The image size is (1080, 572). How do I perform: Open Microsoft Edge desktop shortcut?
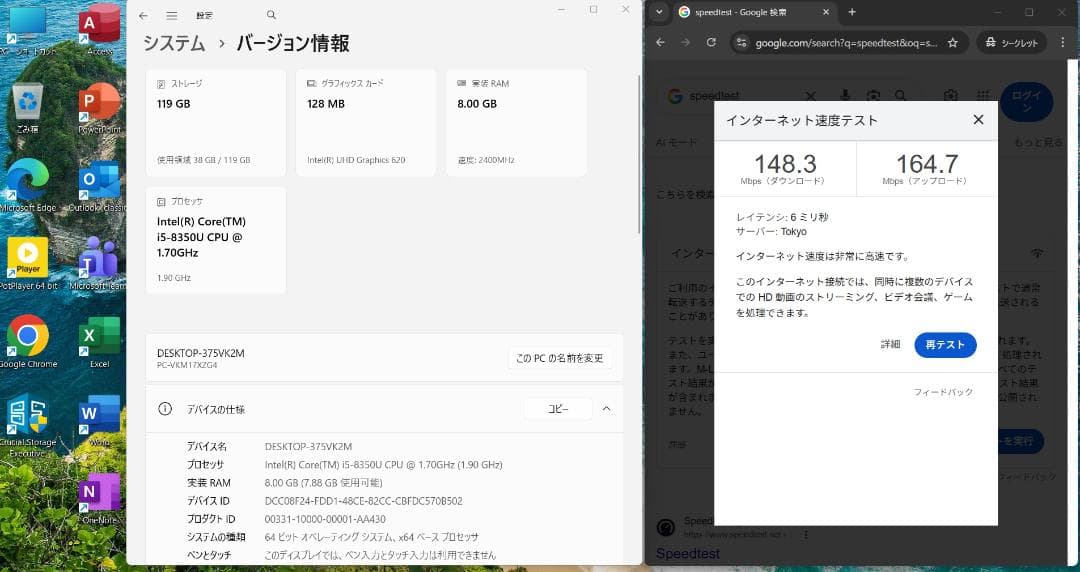[x=28, y=186]
